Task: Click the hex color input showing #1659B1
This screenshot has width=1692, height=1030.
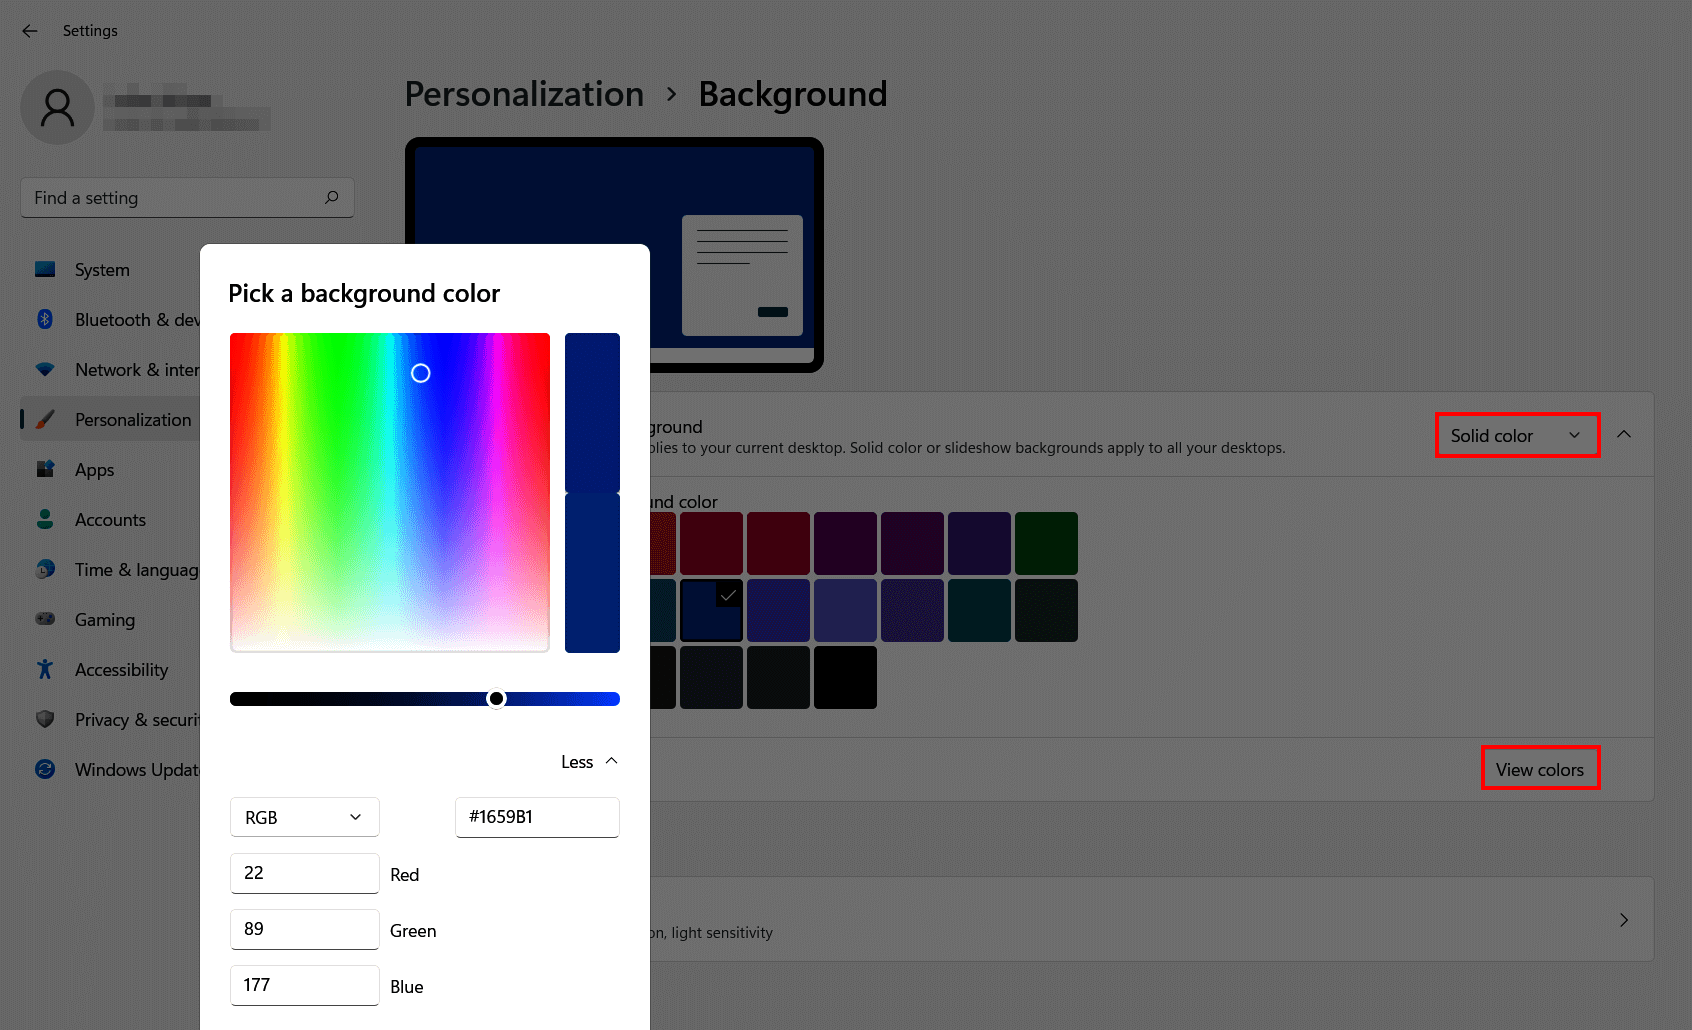Action: [537, 817]
